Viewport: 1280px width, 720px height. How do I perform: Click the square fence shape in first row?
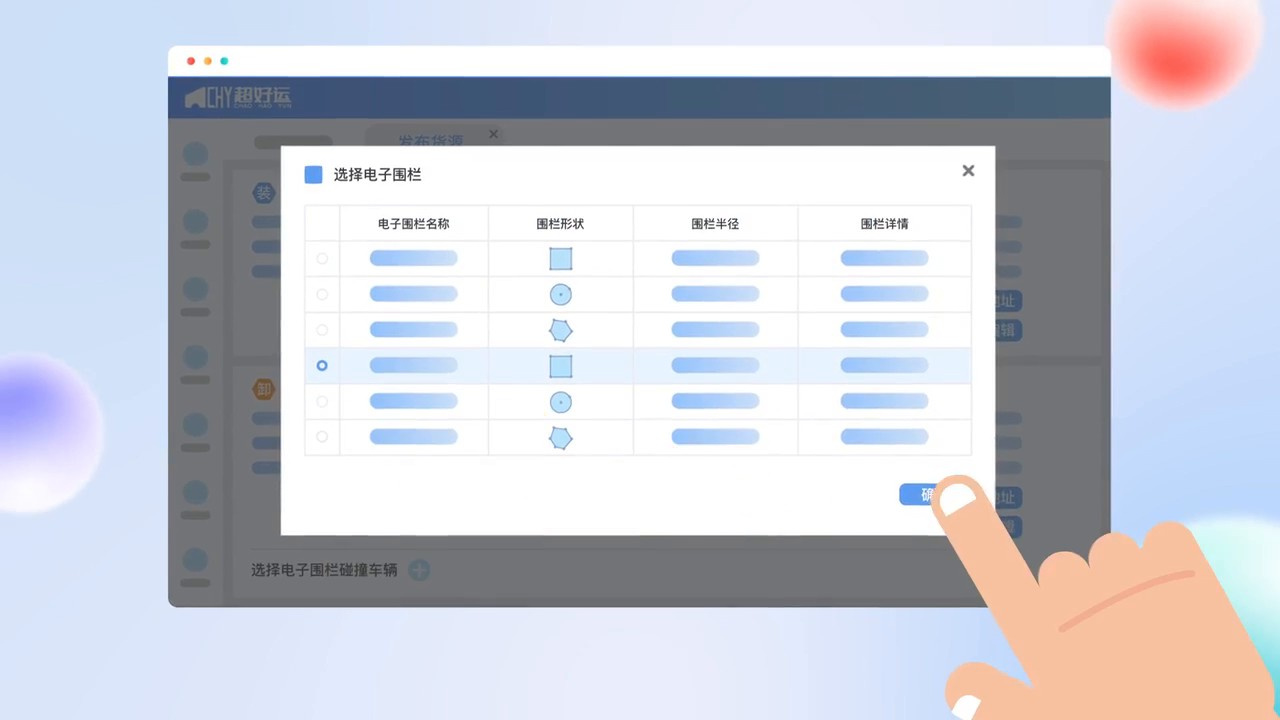[x=561, y=259]
